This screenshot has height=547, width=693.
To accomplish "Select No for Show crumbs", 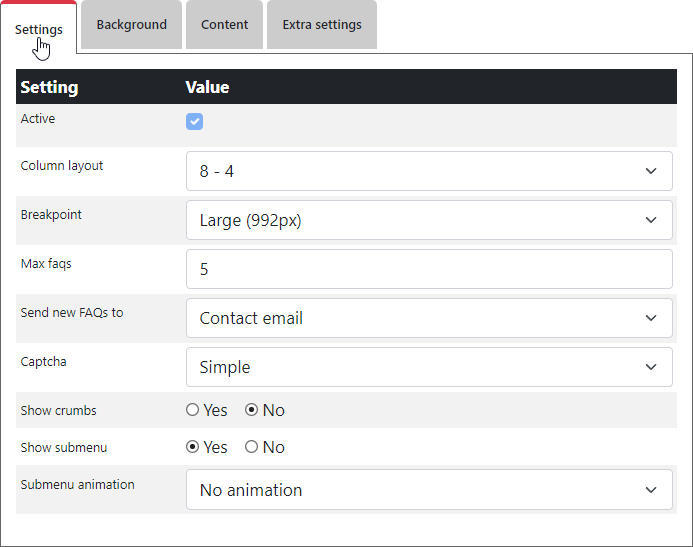I will [x=252, y=410].
